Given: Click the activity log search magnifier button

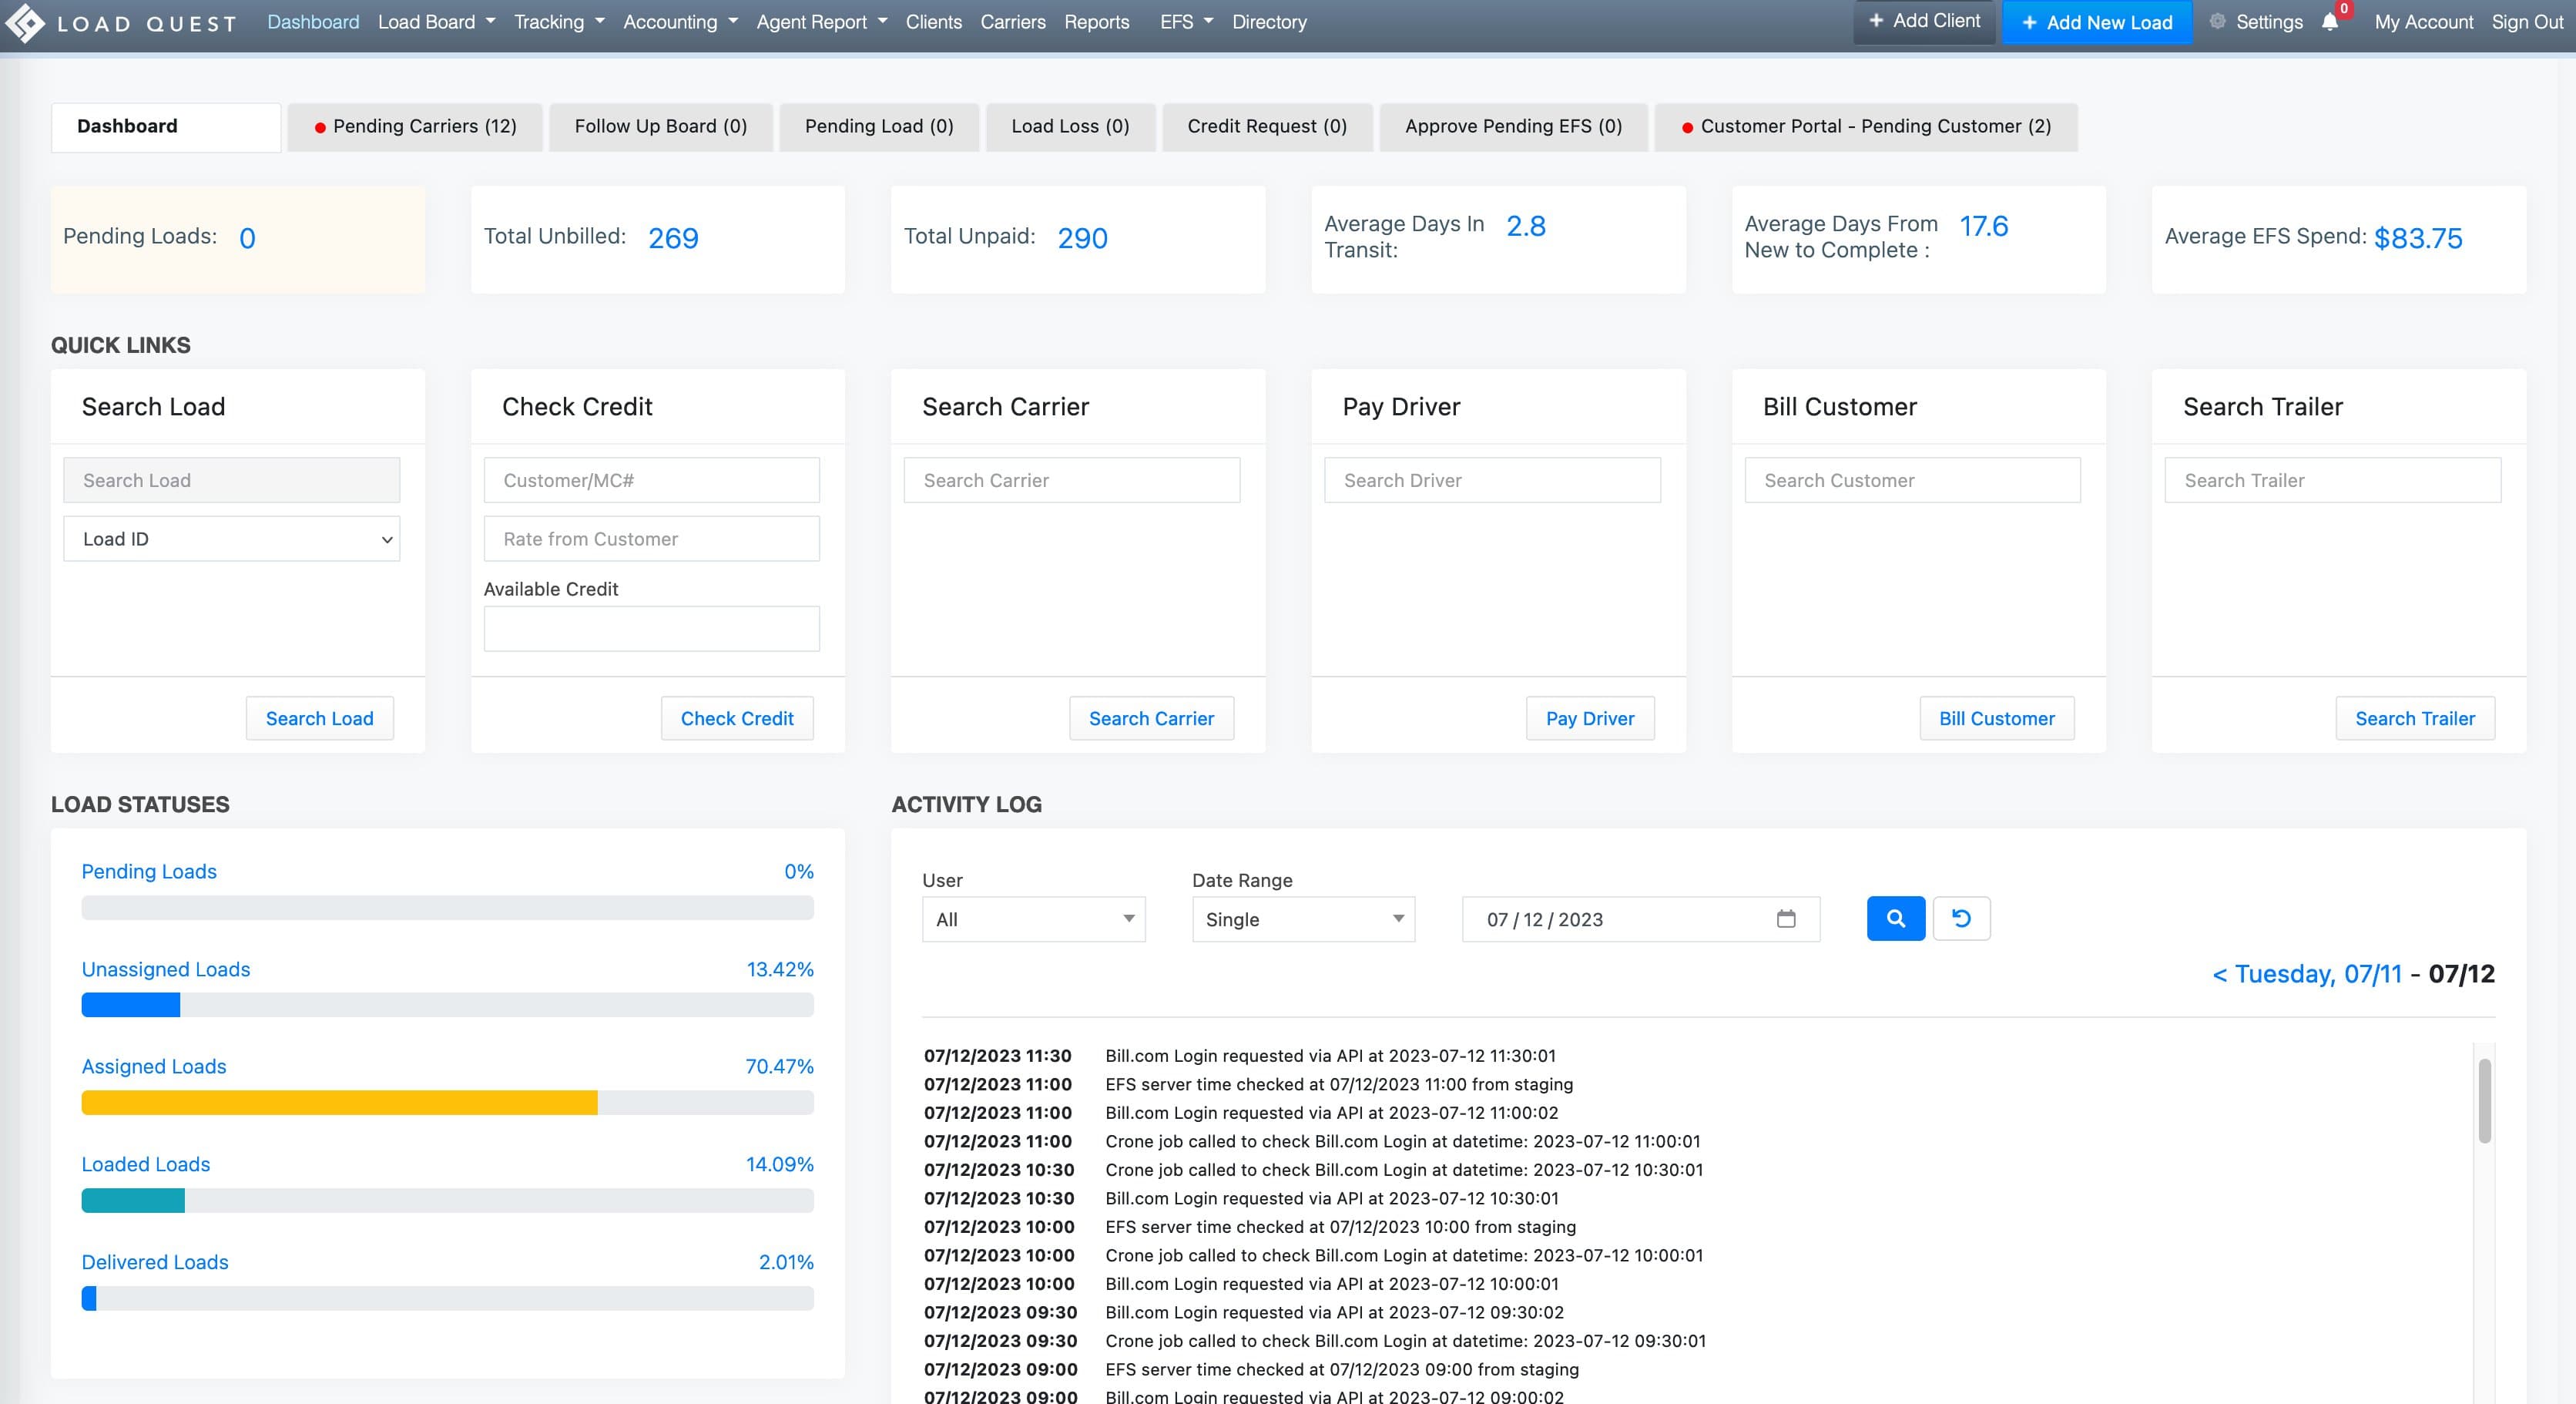Looking at the screenshot, I should coord(1895,918).
